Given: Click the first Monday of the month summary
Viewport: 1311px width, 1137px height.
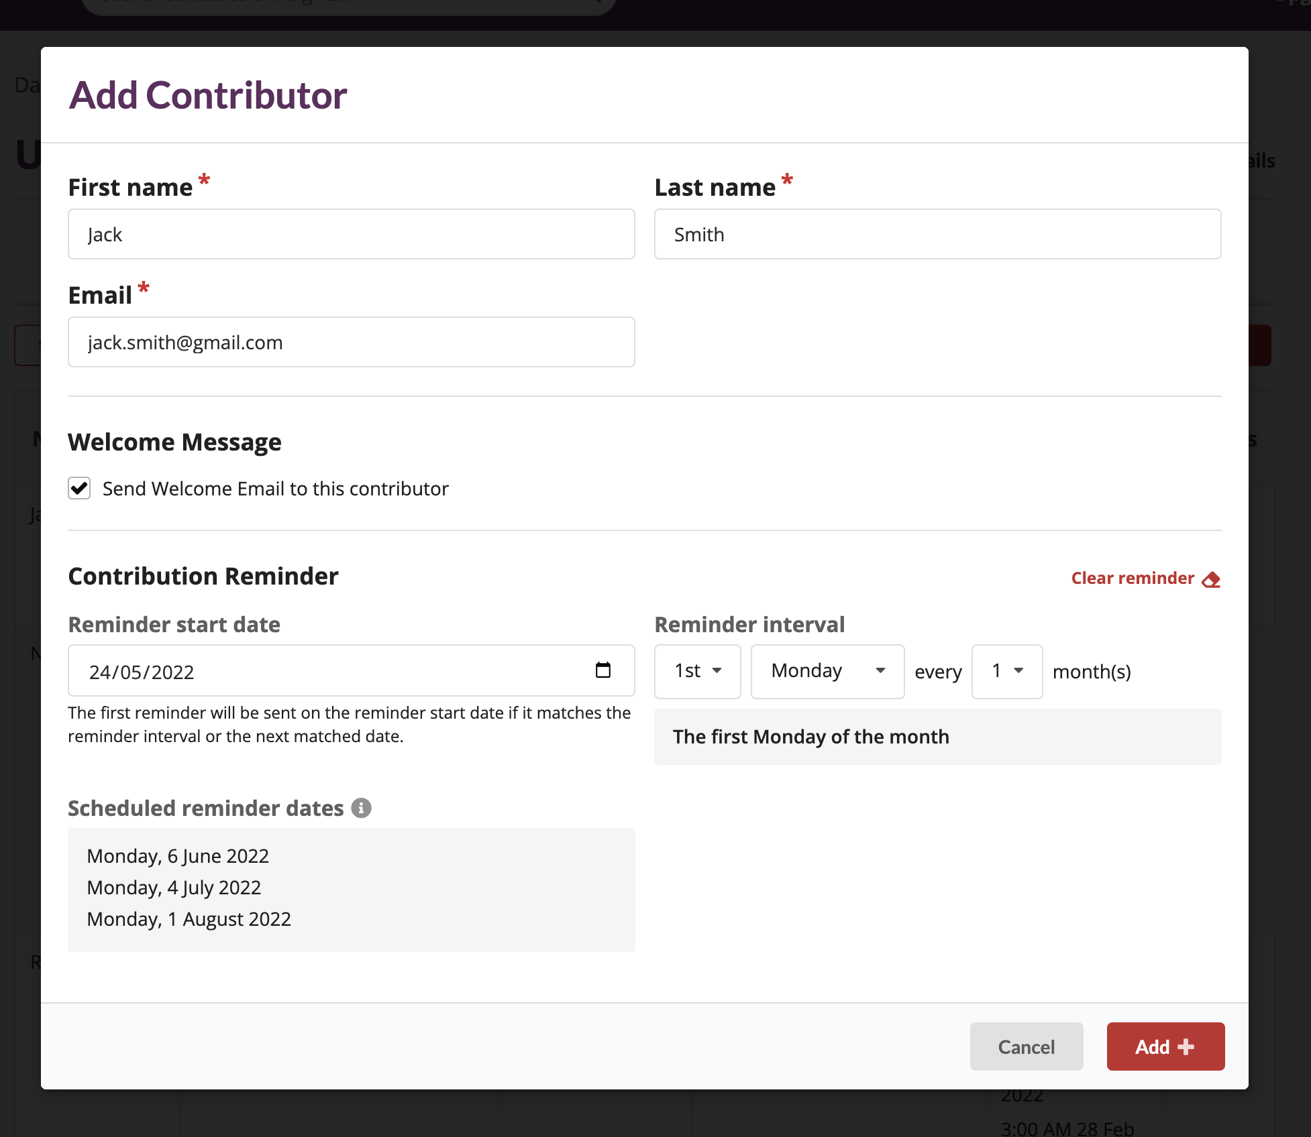Looking at the screenshot, I should tap(810, 737).
